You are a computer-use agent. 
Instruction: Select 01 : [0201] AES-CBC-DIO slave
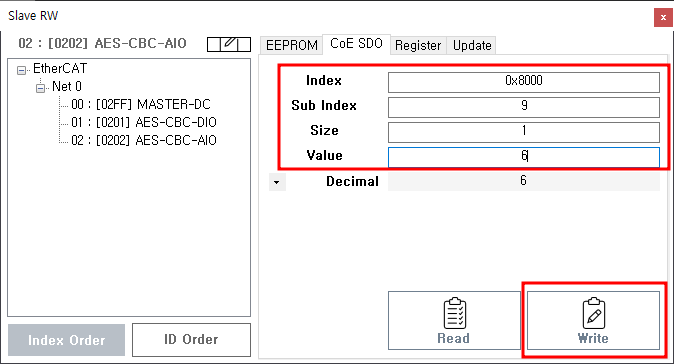(144, 122)
